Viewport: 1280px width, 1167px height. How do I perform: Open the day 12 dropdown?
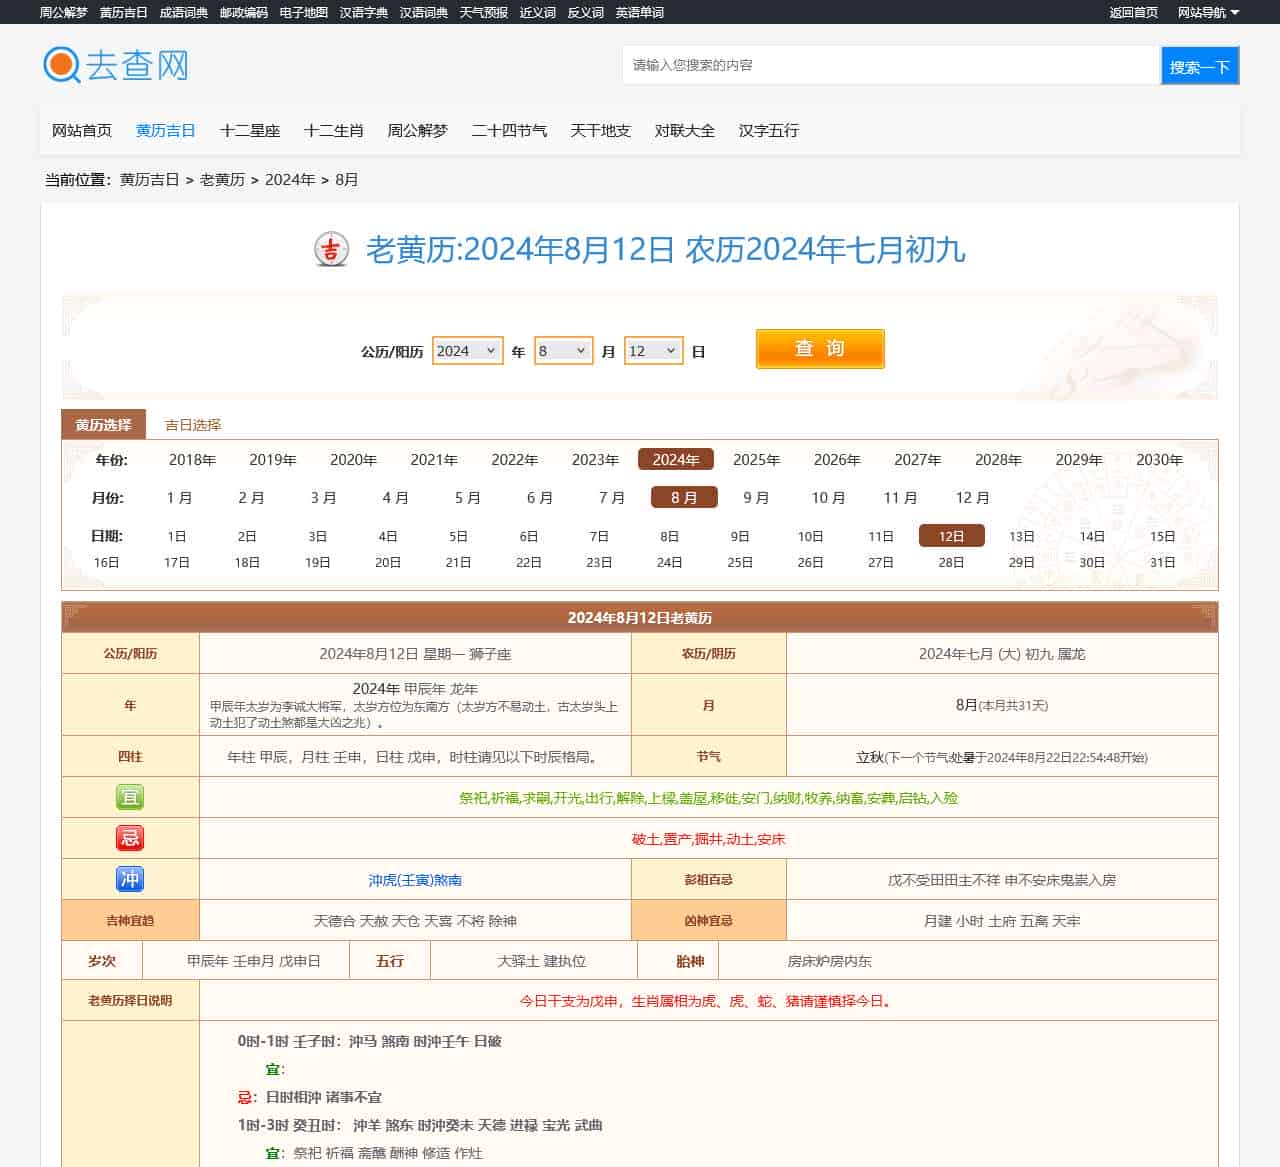click(653, 351)
